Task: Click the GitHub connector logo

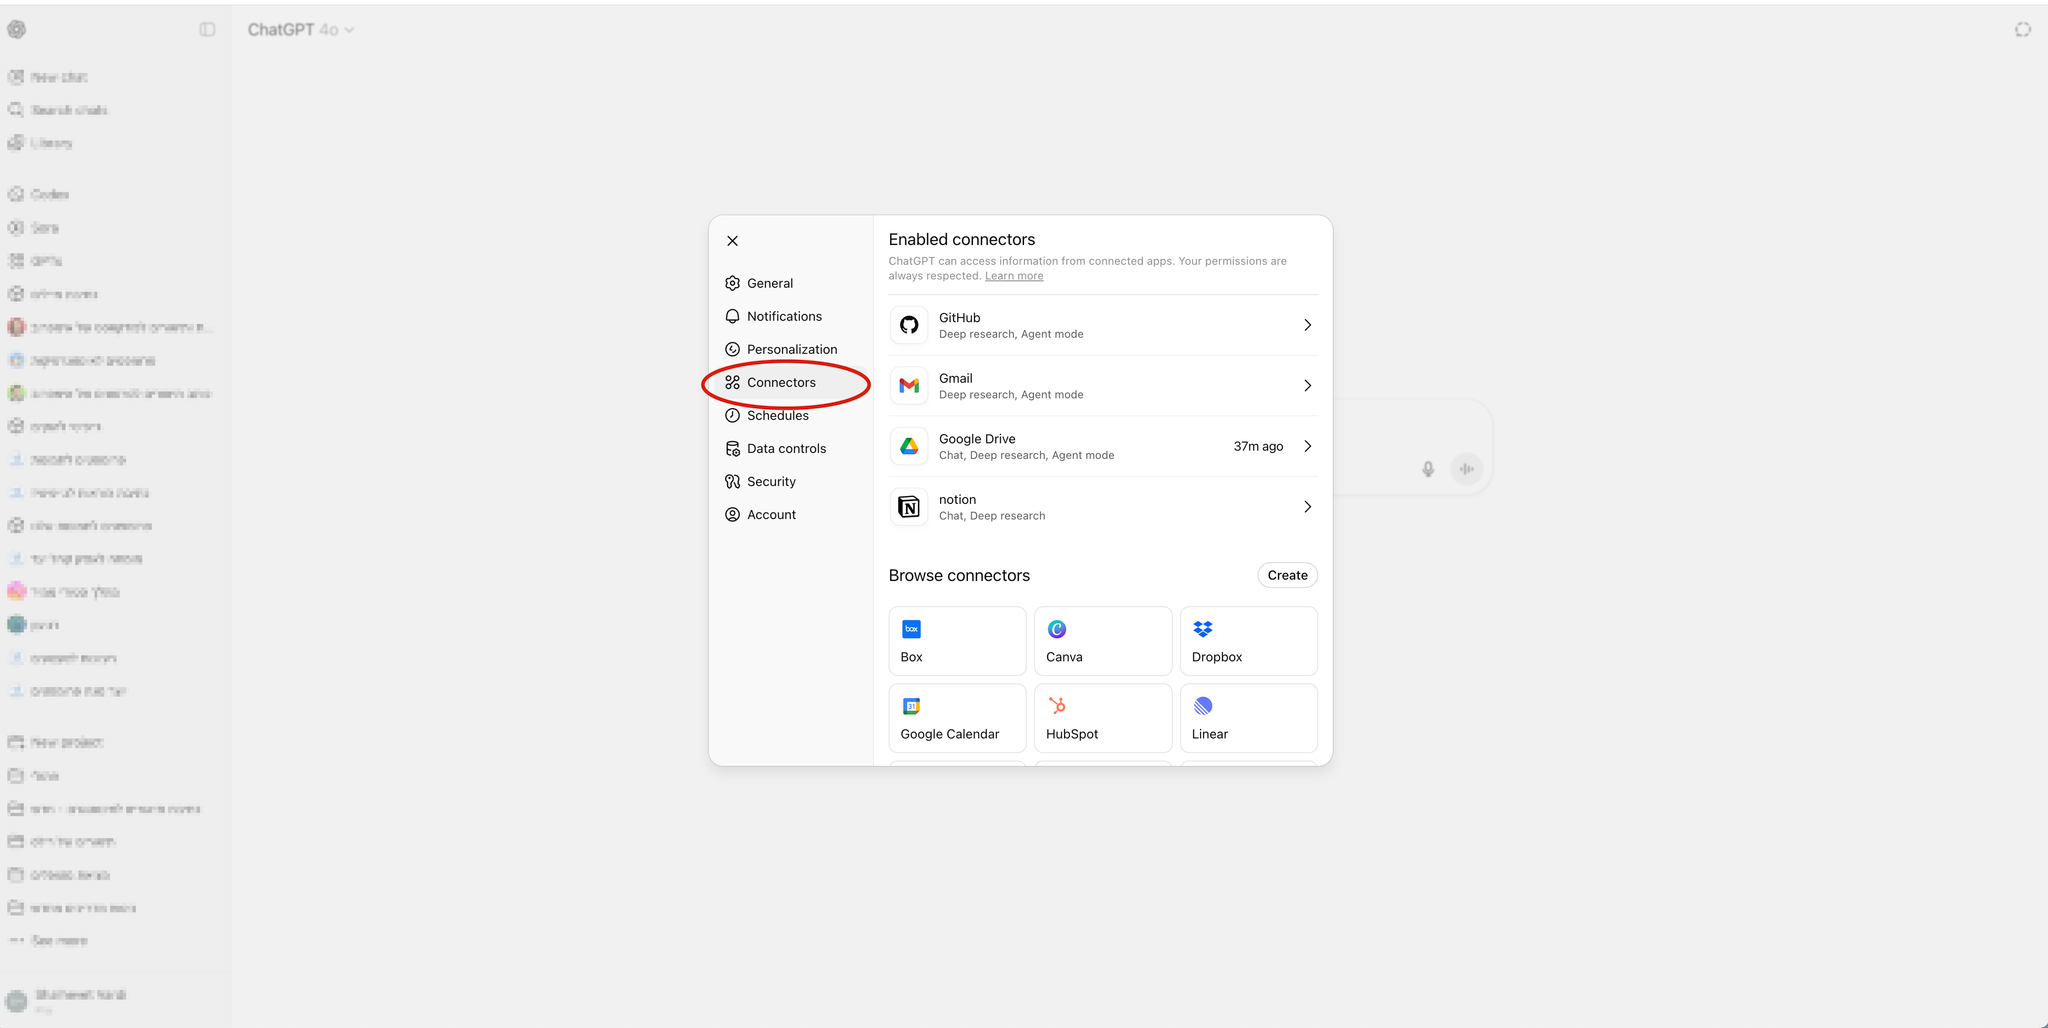Action: coord(909,325)
